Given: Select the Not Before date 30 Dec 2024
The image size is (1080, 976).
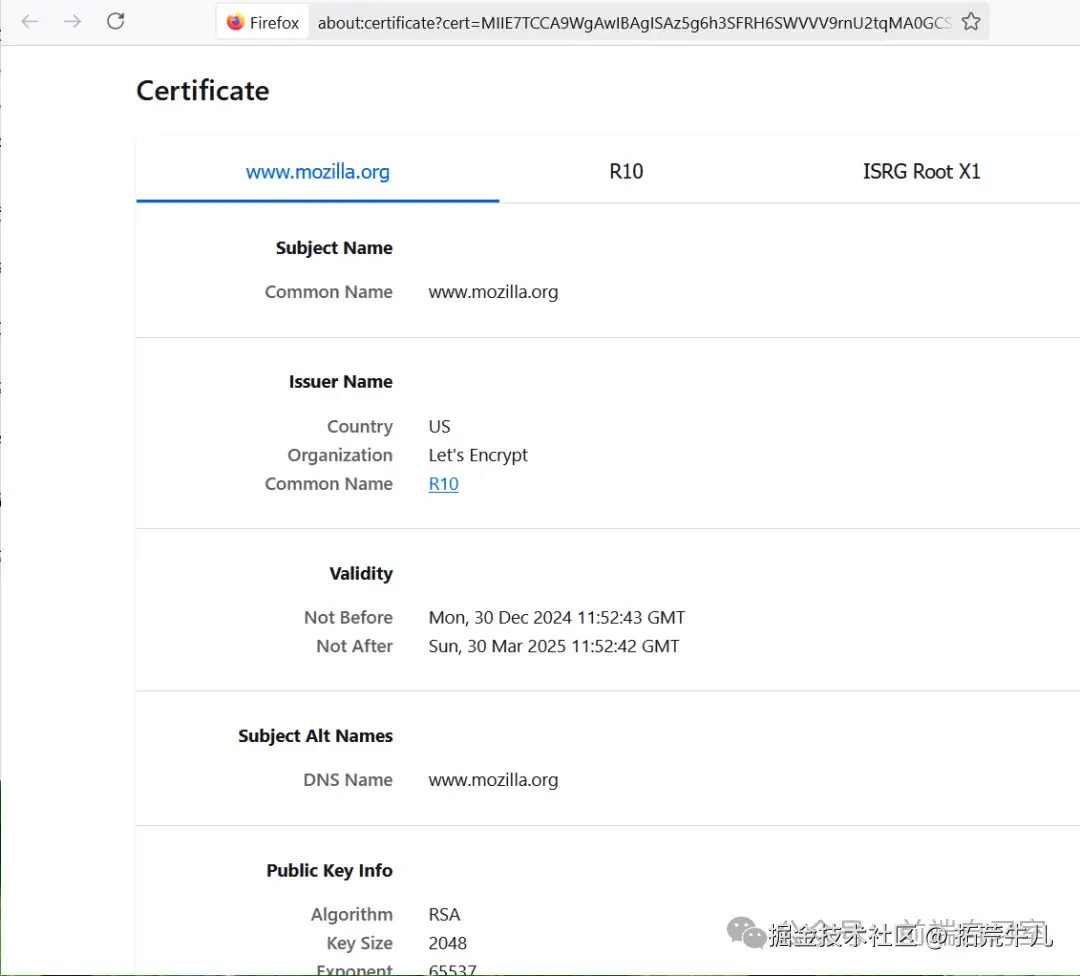Looking at the screenshot, I should [557, 618].
